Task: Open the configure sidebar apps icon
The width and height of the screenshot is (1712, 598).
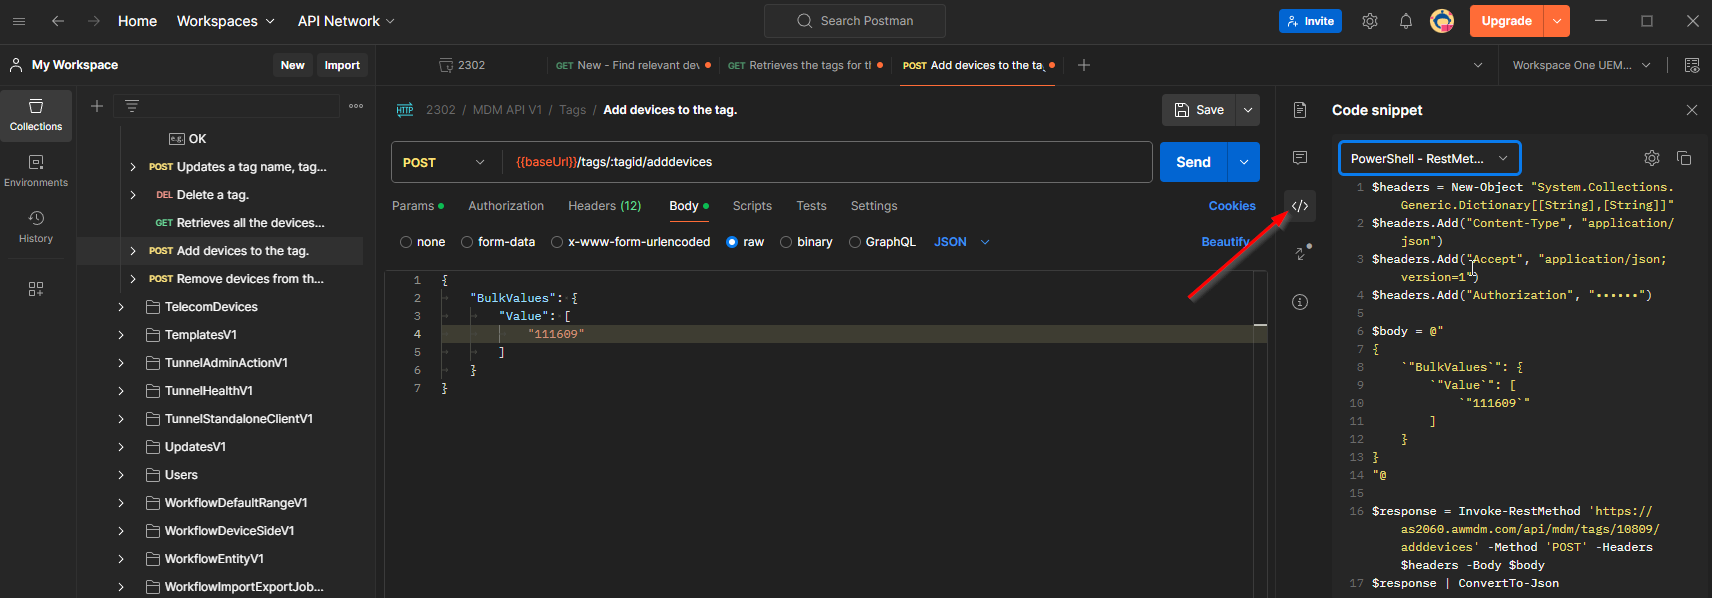Action: (x=36, y=289)
